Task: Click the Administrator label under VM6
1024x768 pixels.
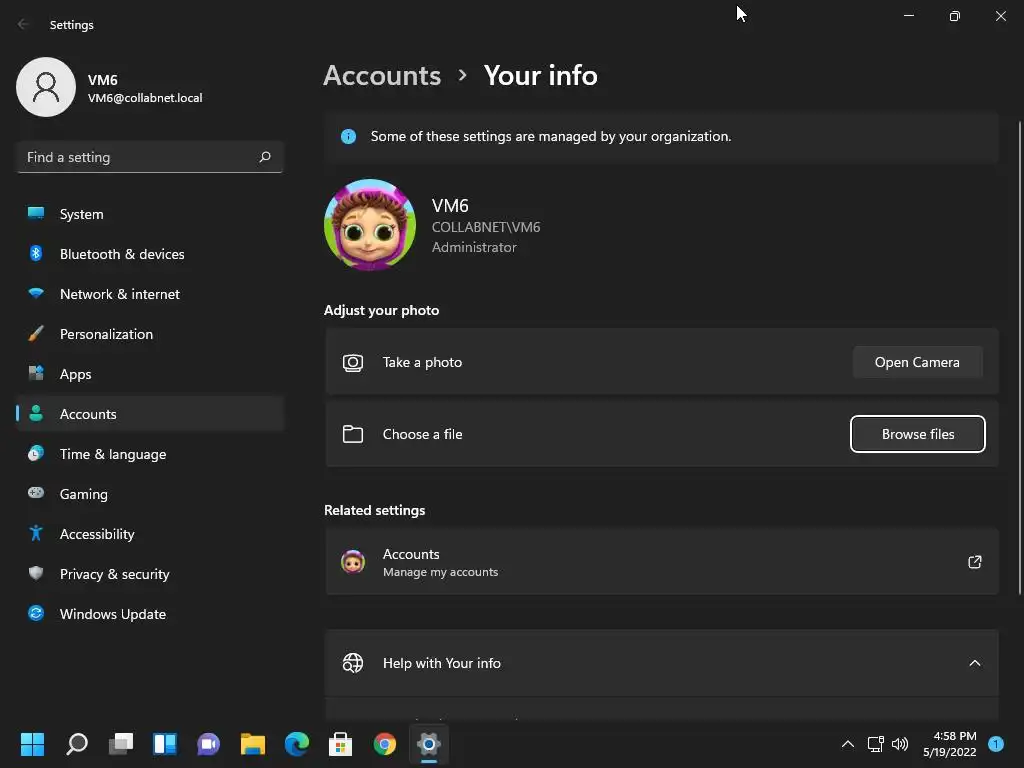Action: pyautogui.click(x=474, y=248)
